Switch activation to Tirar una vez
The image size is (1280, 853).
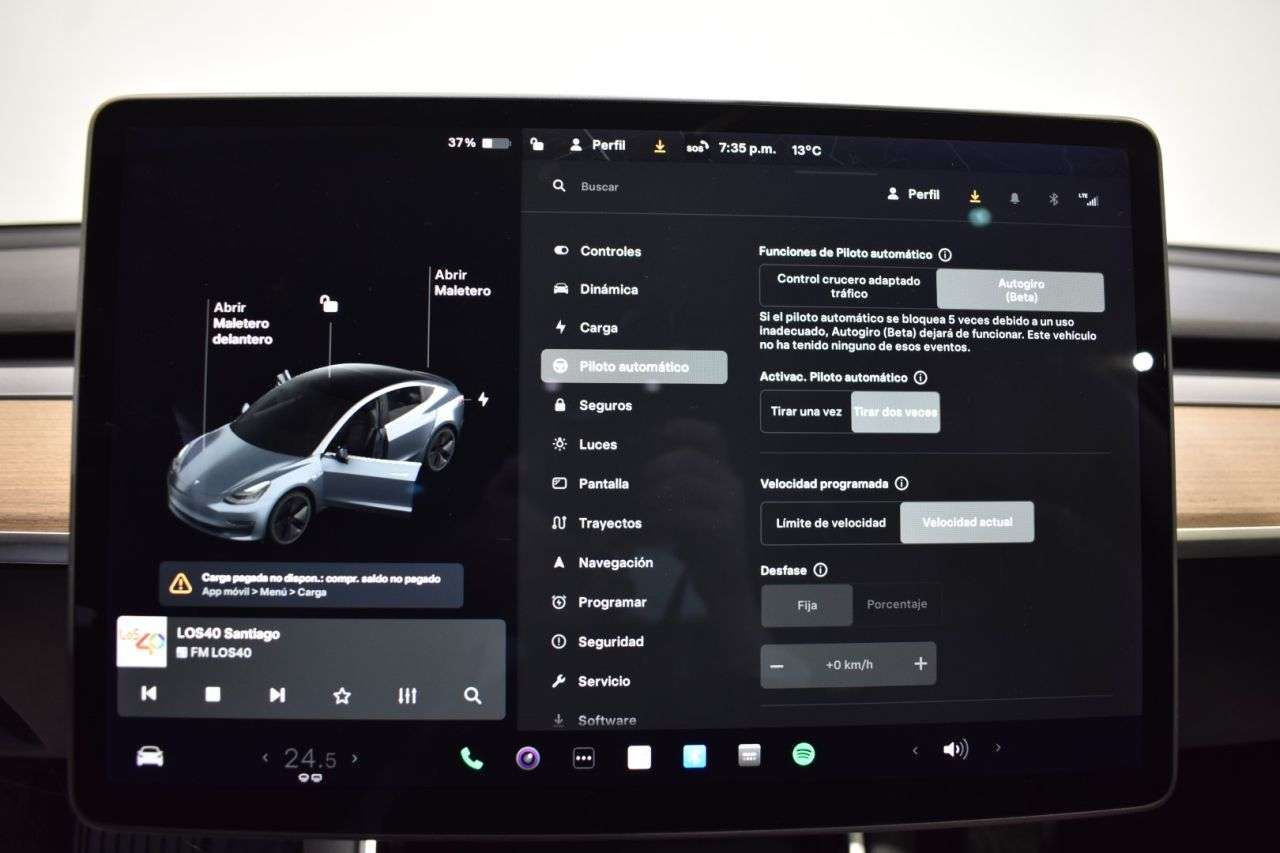point(804,411)
